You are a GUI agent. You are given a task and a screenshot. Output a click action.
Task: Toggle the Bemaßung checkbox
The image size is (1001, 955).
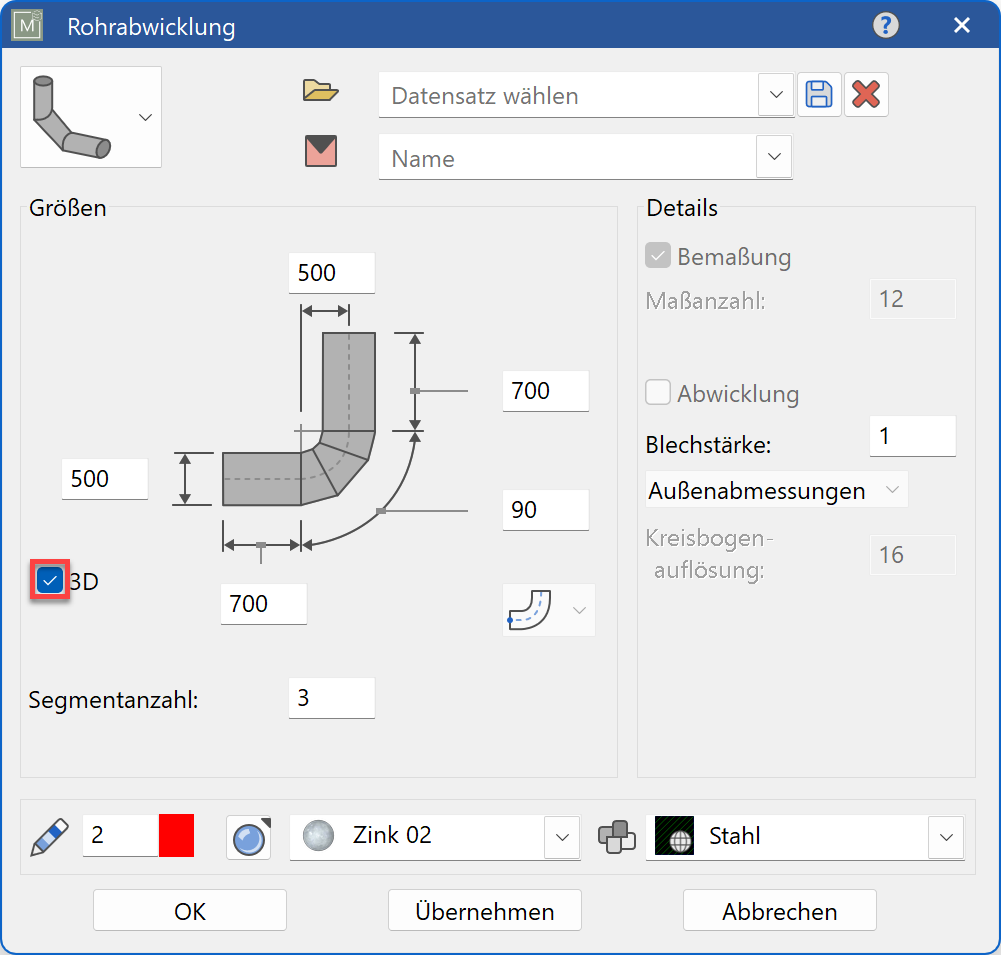pyautogui.click(x=658, y=255)
